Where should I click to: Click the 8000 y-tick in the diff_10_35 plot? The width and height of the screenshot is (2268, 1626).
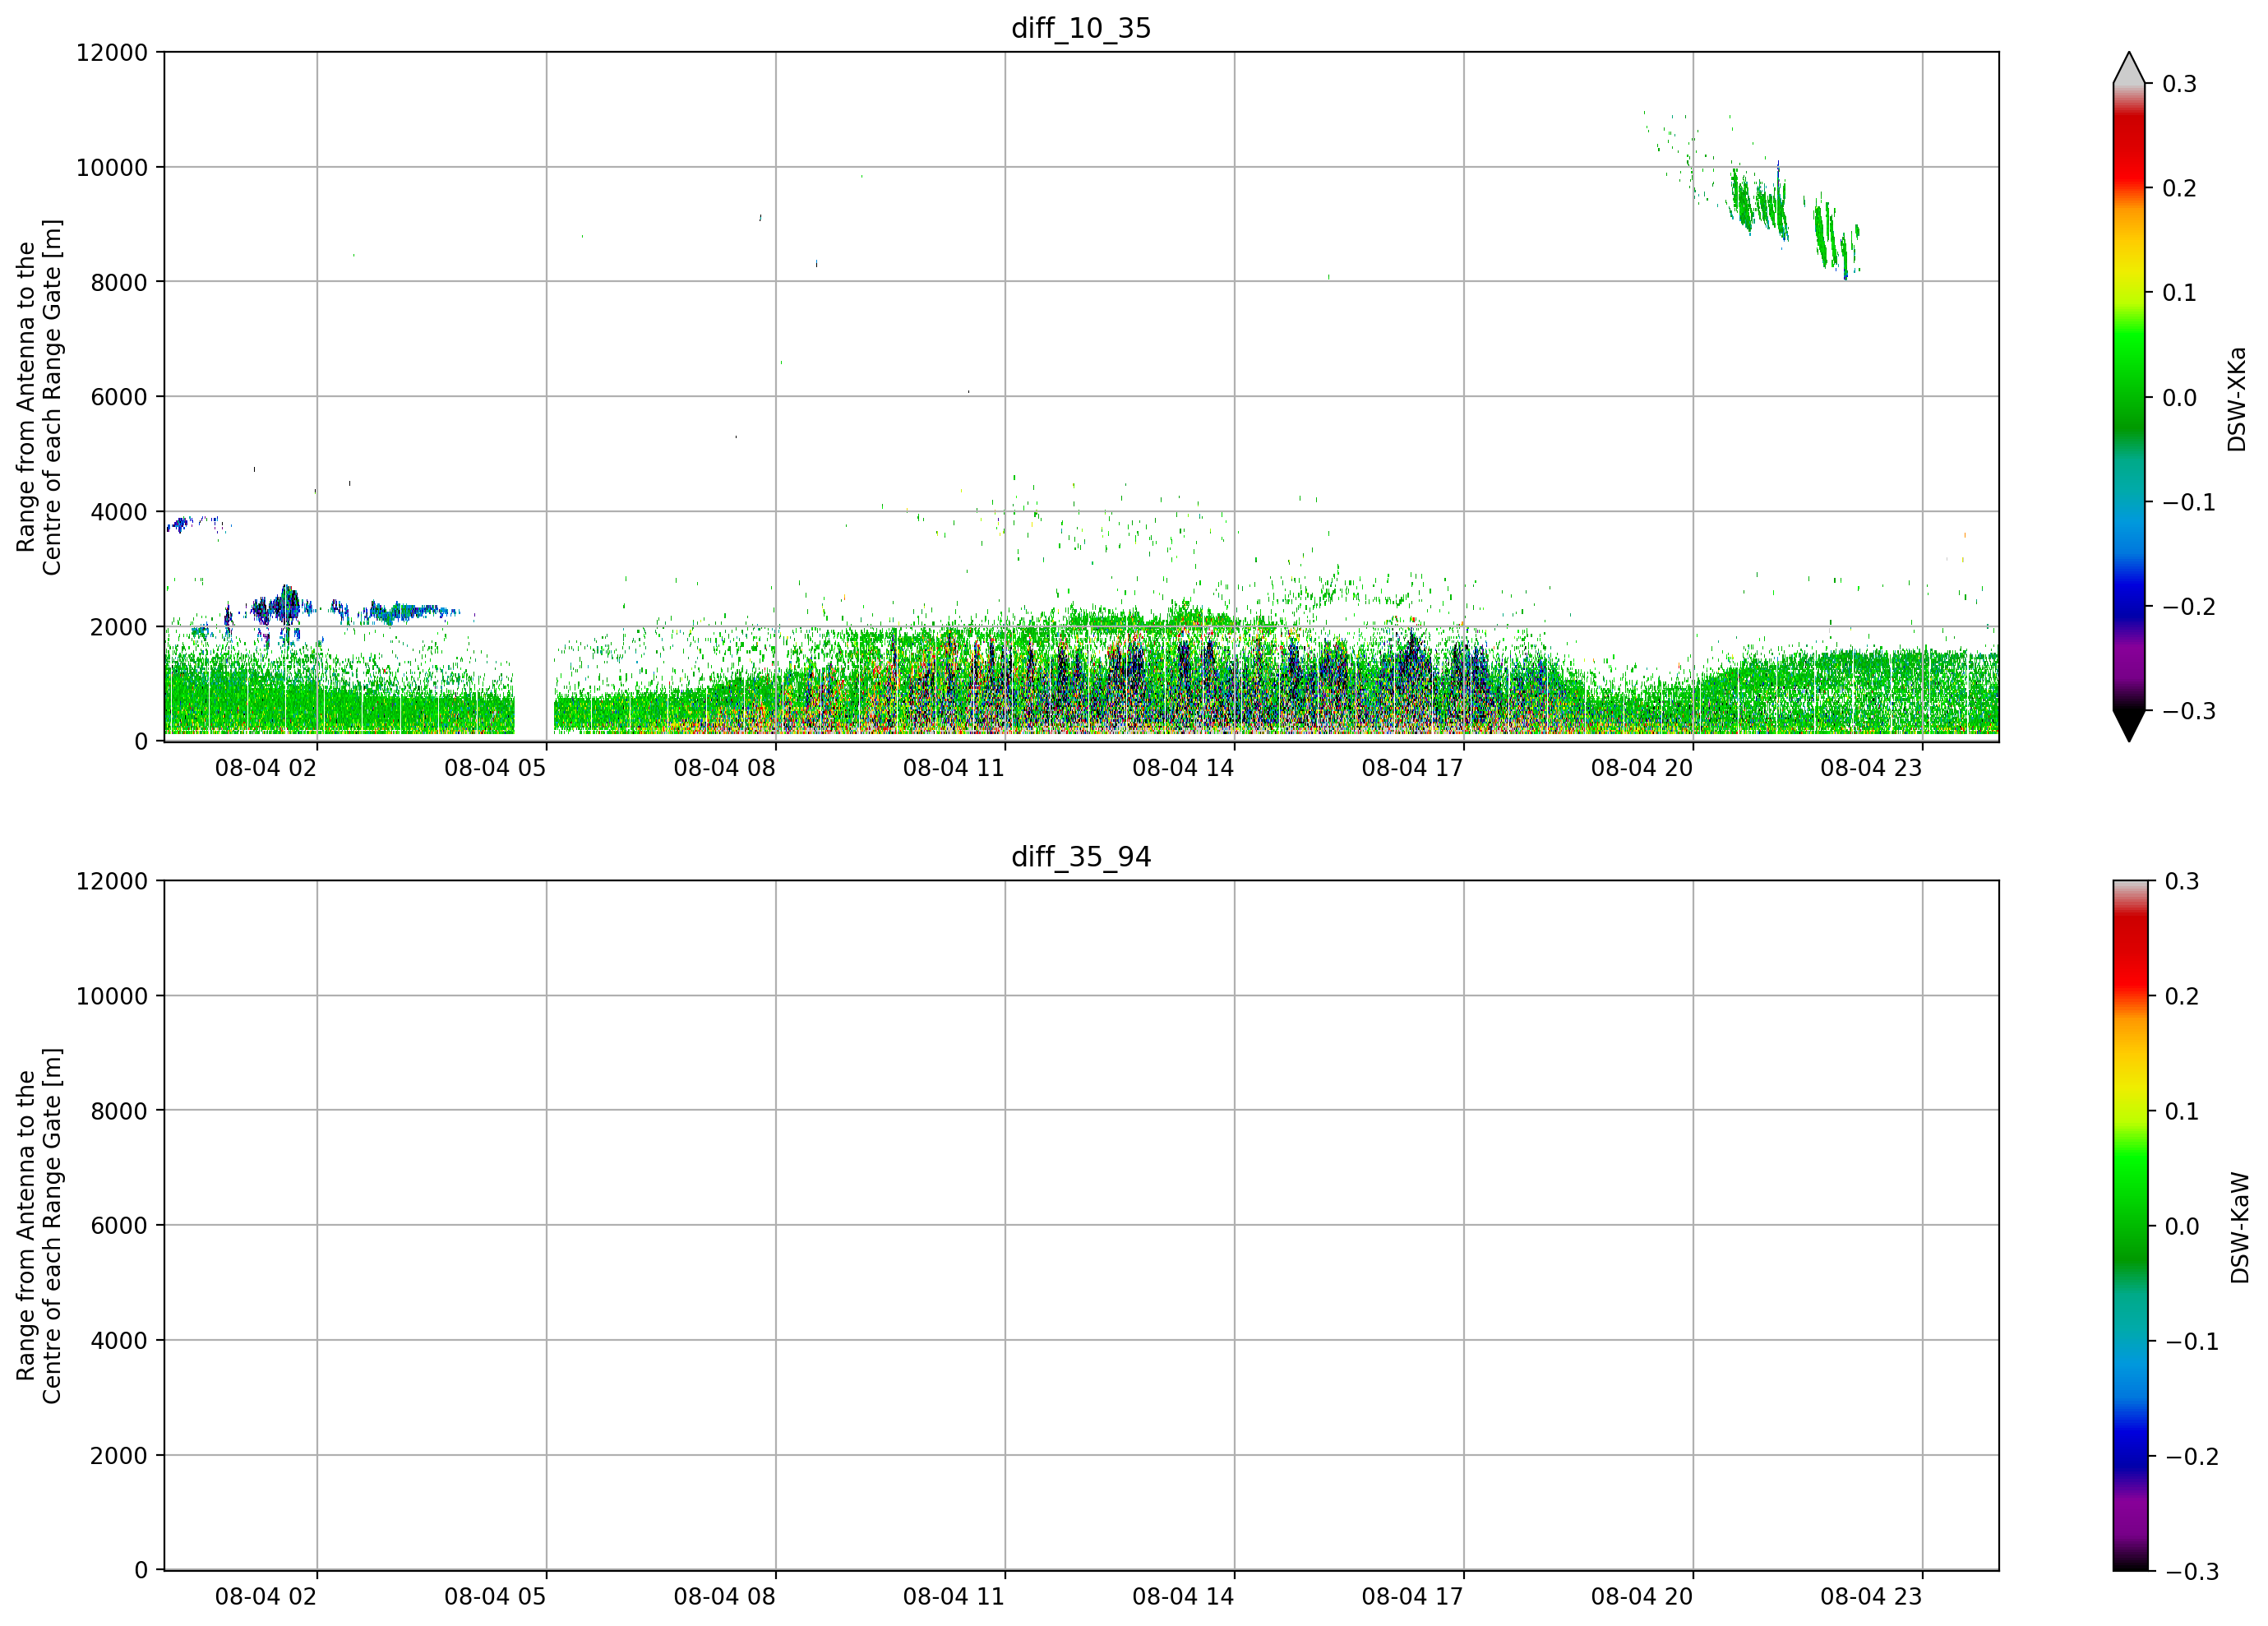(119, 282)
